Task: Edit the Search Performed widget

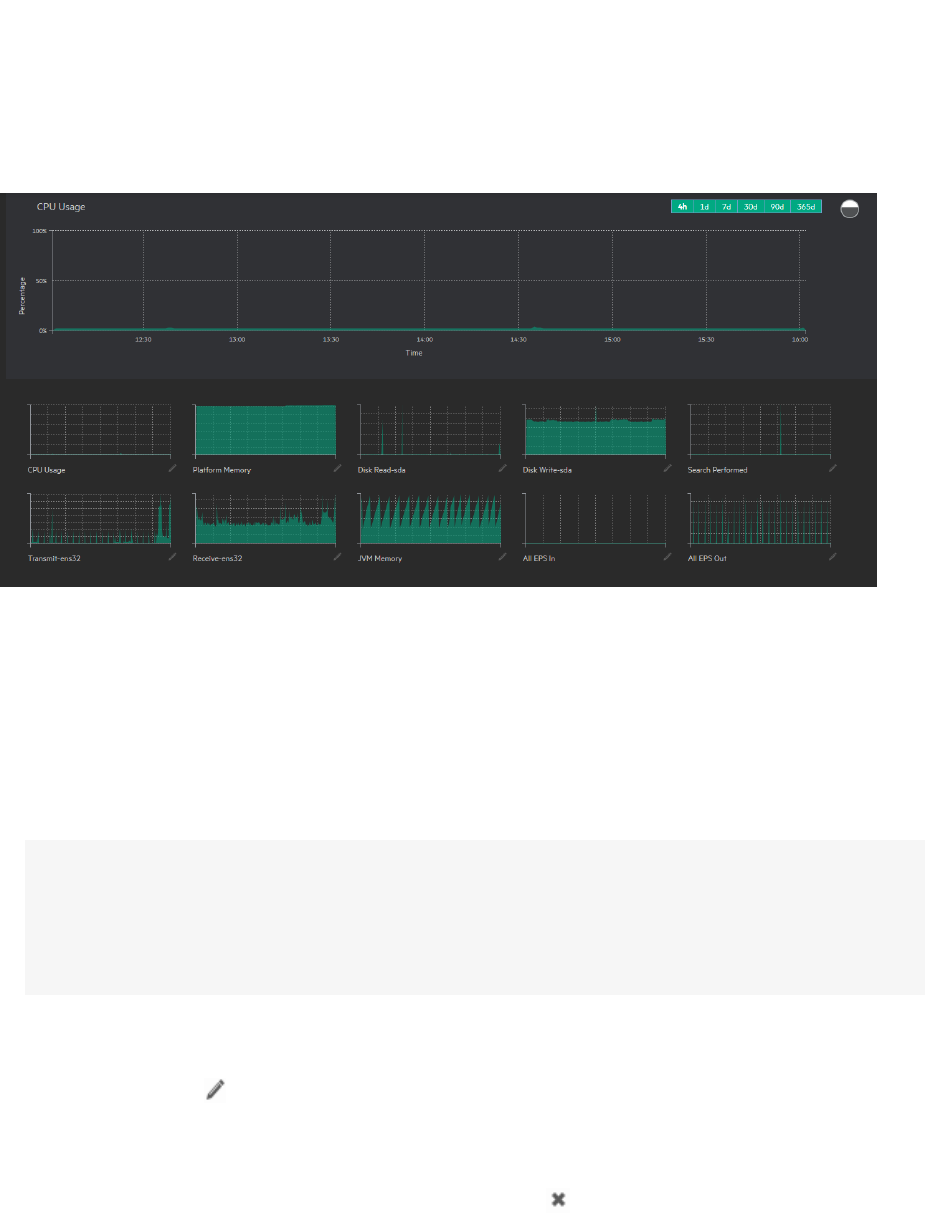Action: [x=832, y=467]
